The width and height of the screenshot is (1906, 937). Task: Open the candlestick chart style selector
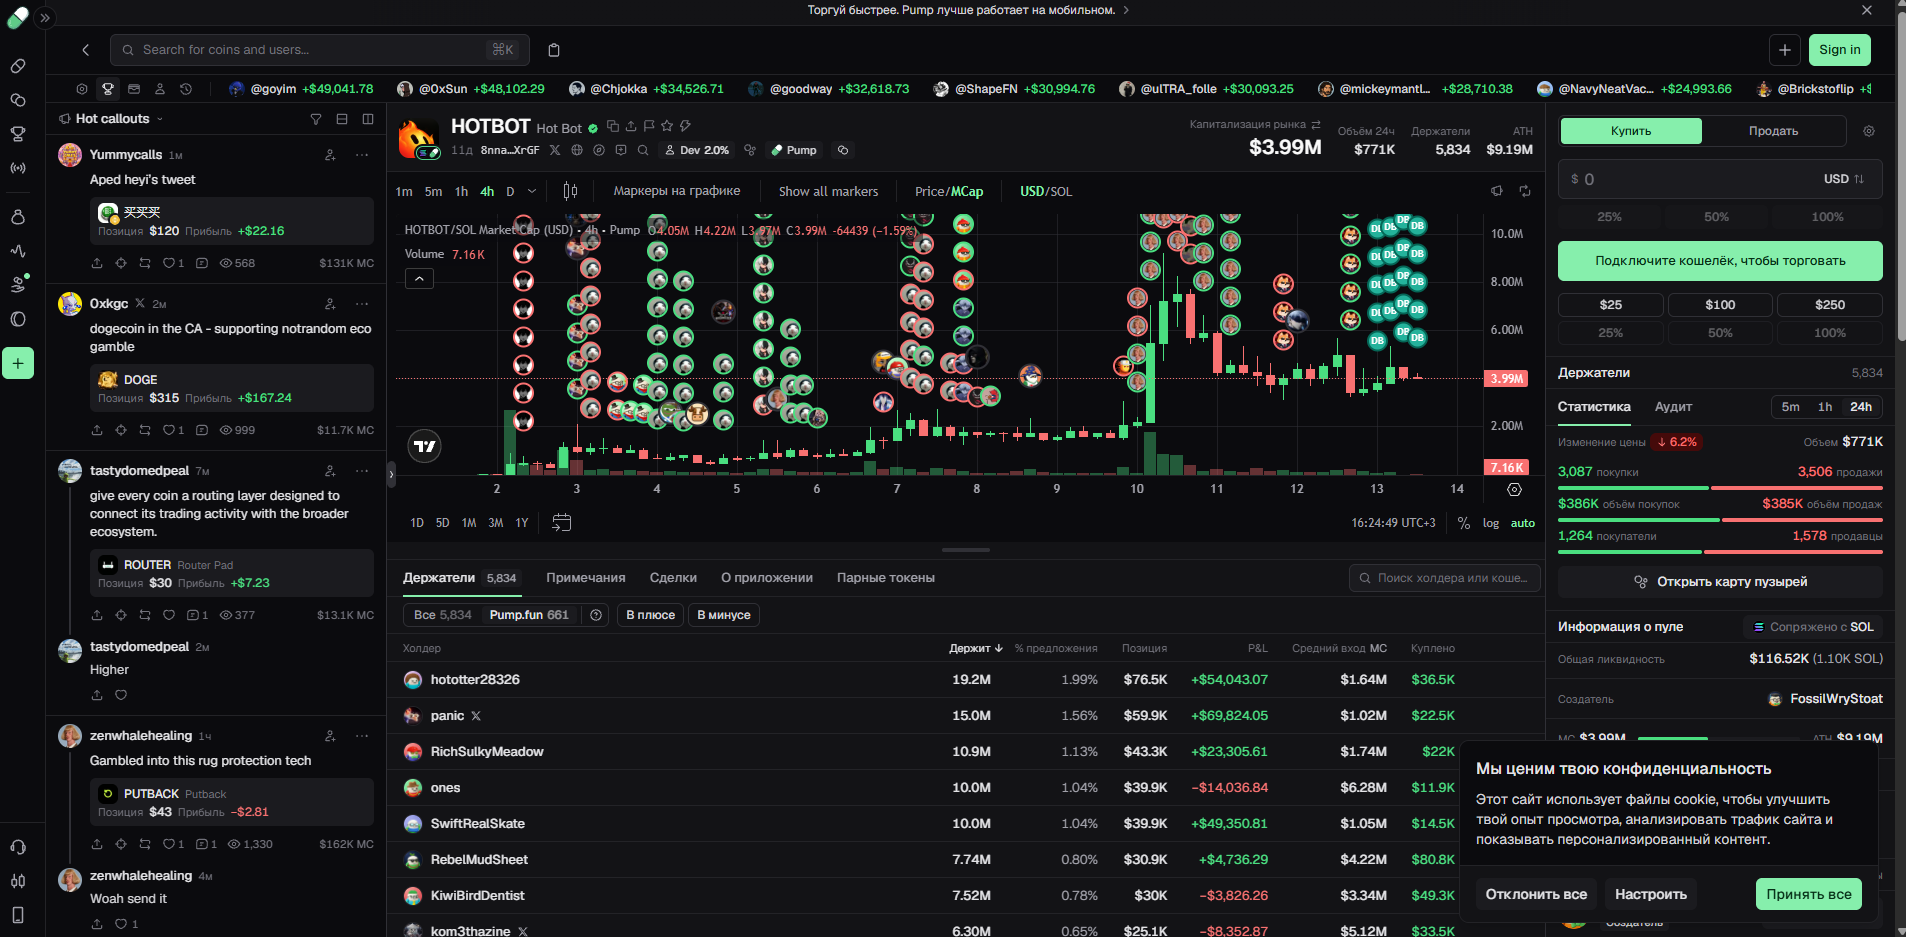[x=570, y=191]
